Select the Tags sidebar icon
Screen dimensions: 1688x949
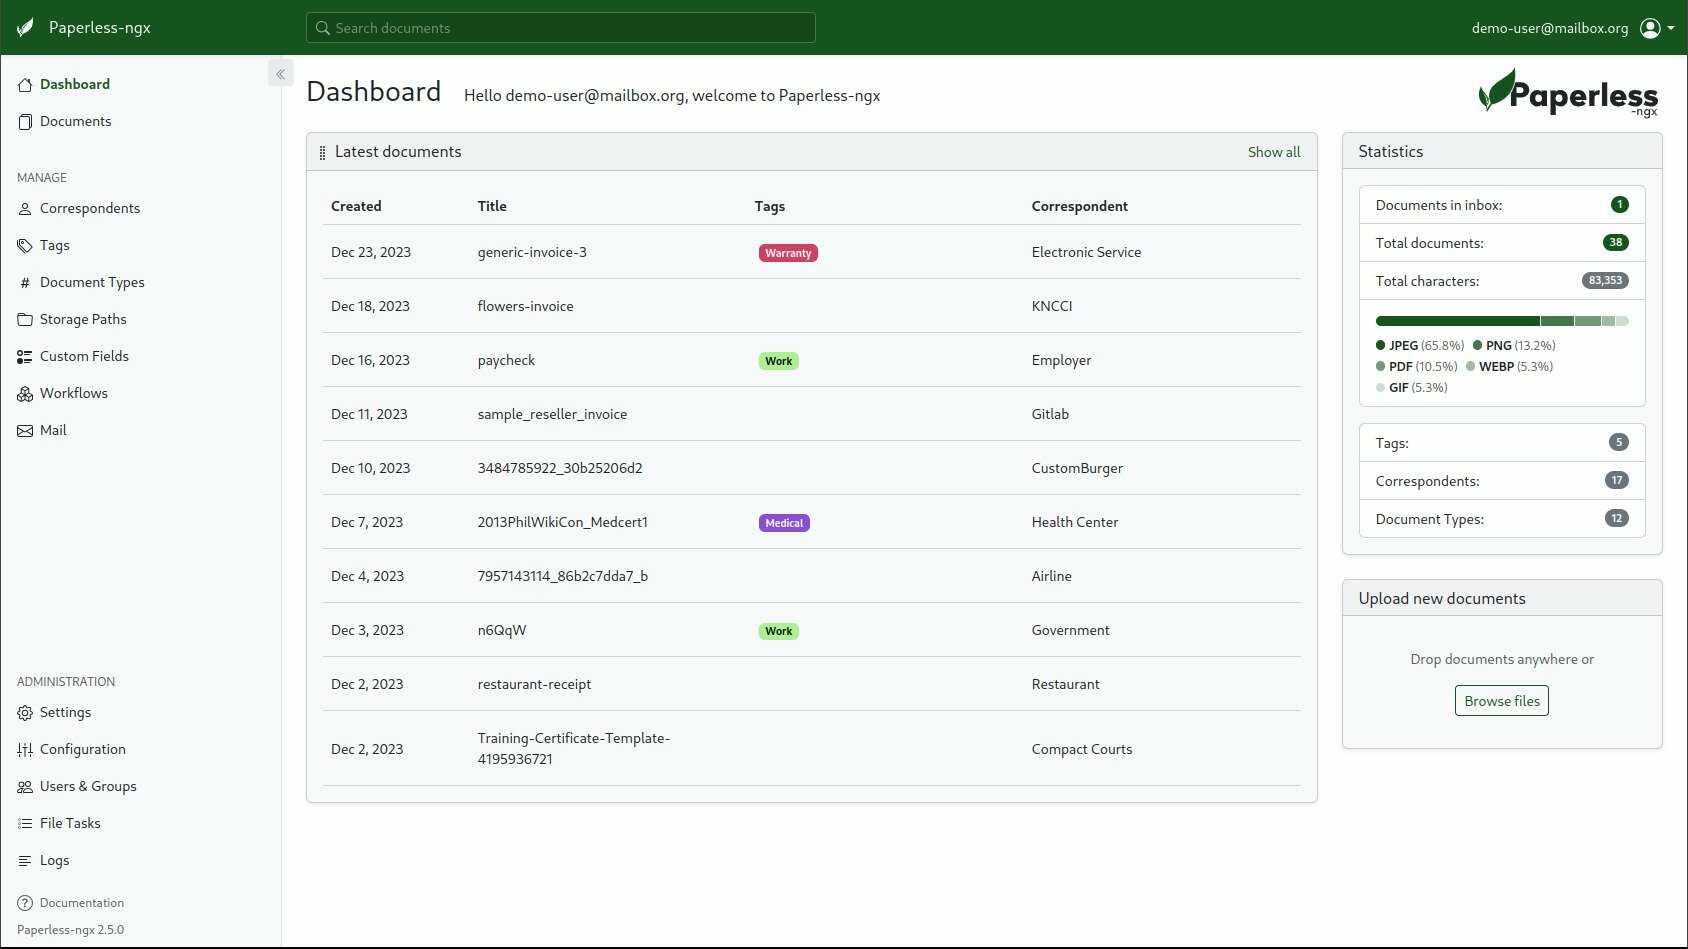[x=24, y=245]
